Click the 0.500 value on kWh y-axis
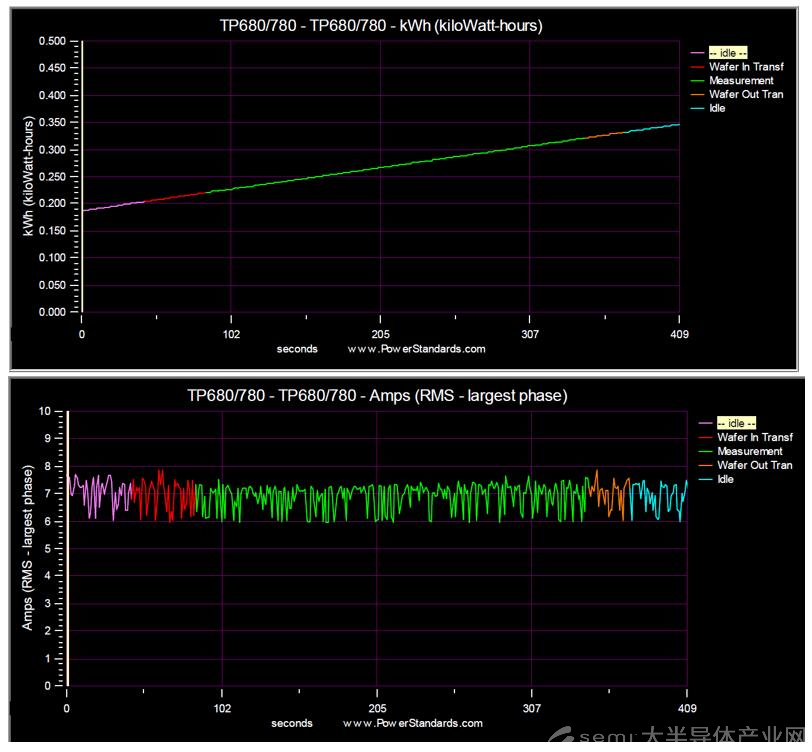812x752 pixels. (x=52, y=41)
